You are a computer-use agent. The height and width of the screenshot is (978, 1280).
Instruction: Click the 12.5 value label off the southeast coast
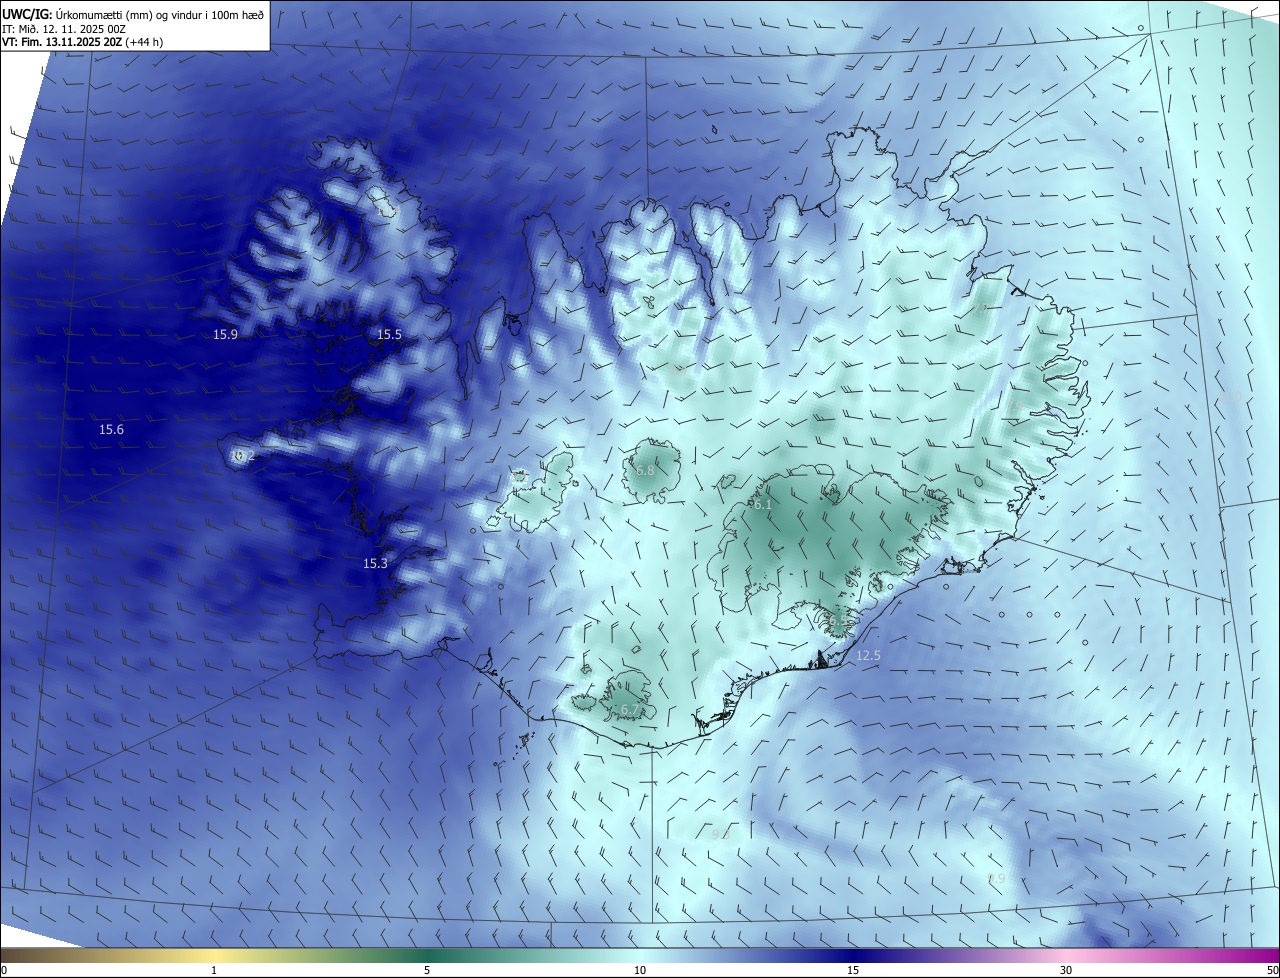[x=868, y=656]
